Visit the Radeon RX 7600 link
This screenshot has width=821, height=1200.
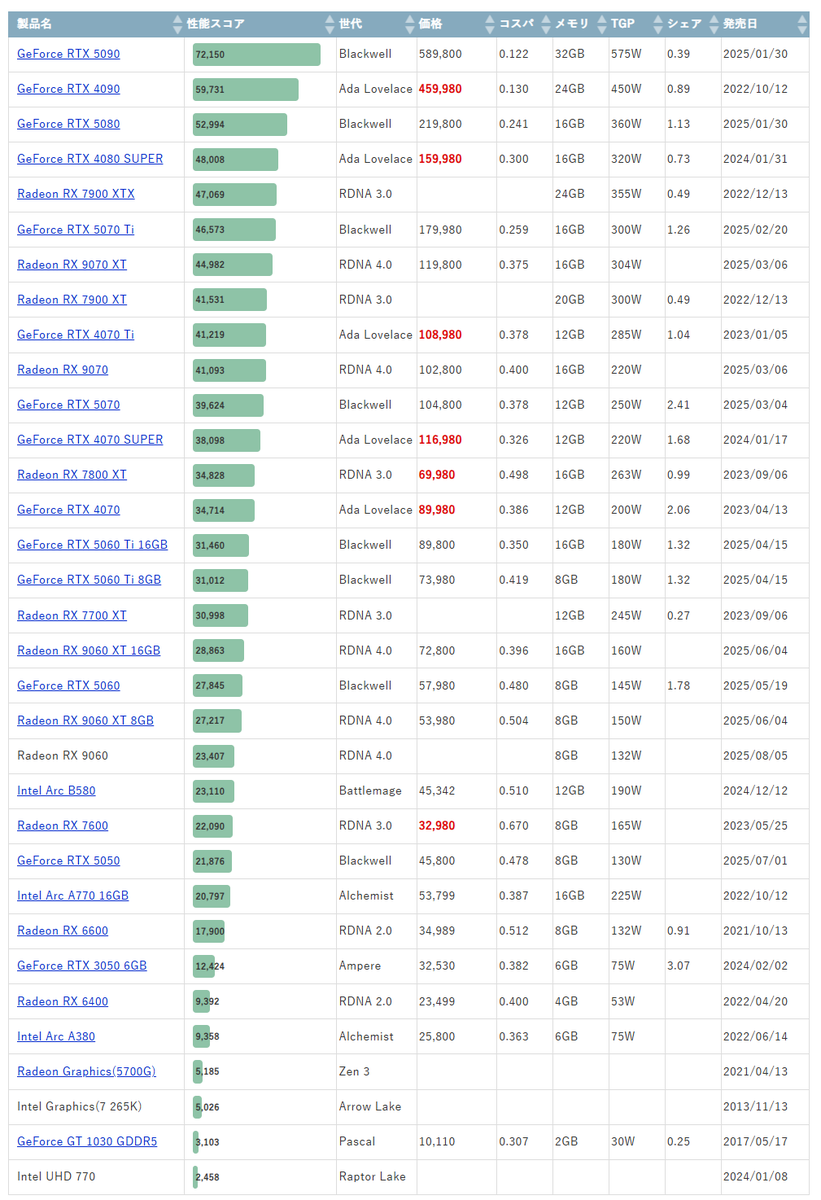coord(63,826)
